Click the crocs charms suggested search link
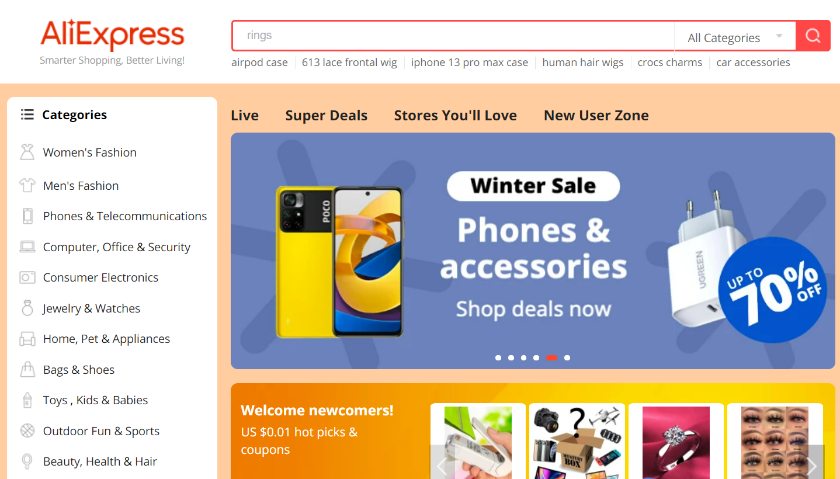840x479 pixels. (670, 62)
